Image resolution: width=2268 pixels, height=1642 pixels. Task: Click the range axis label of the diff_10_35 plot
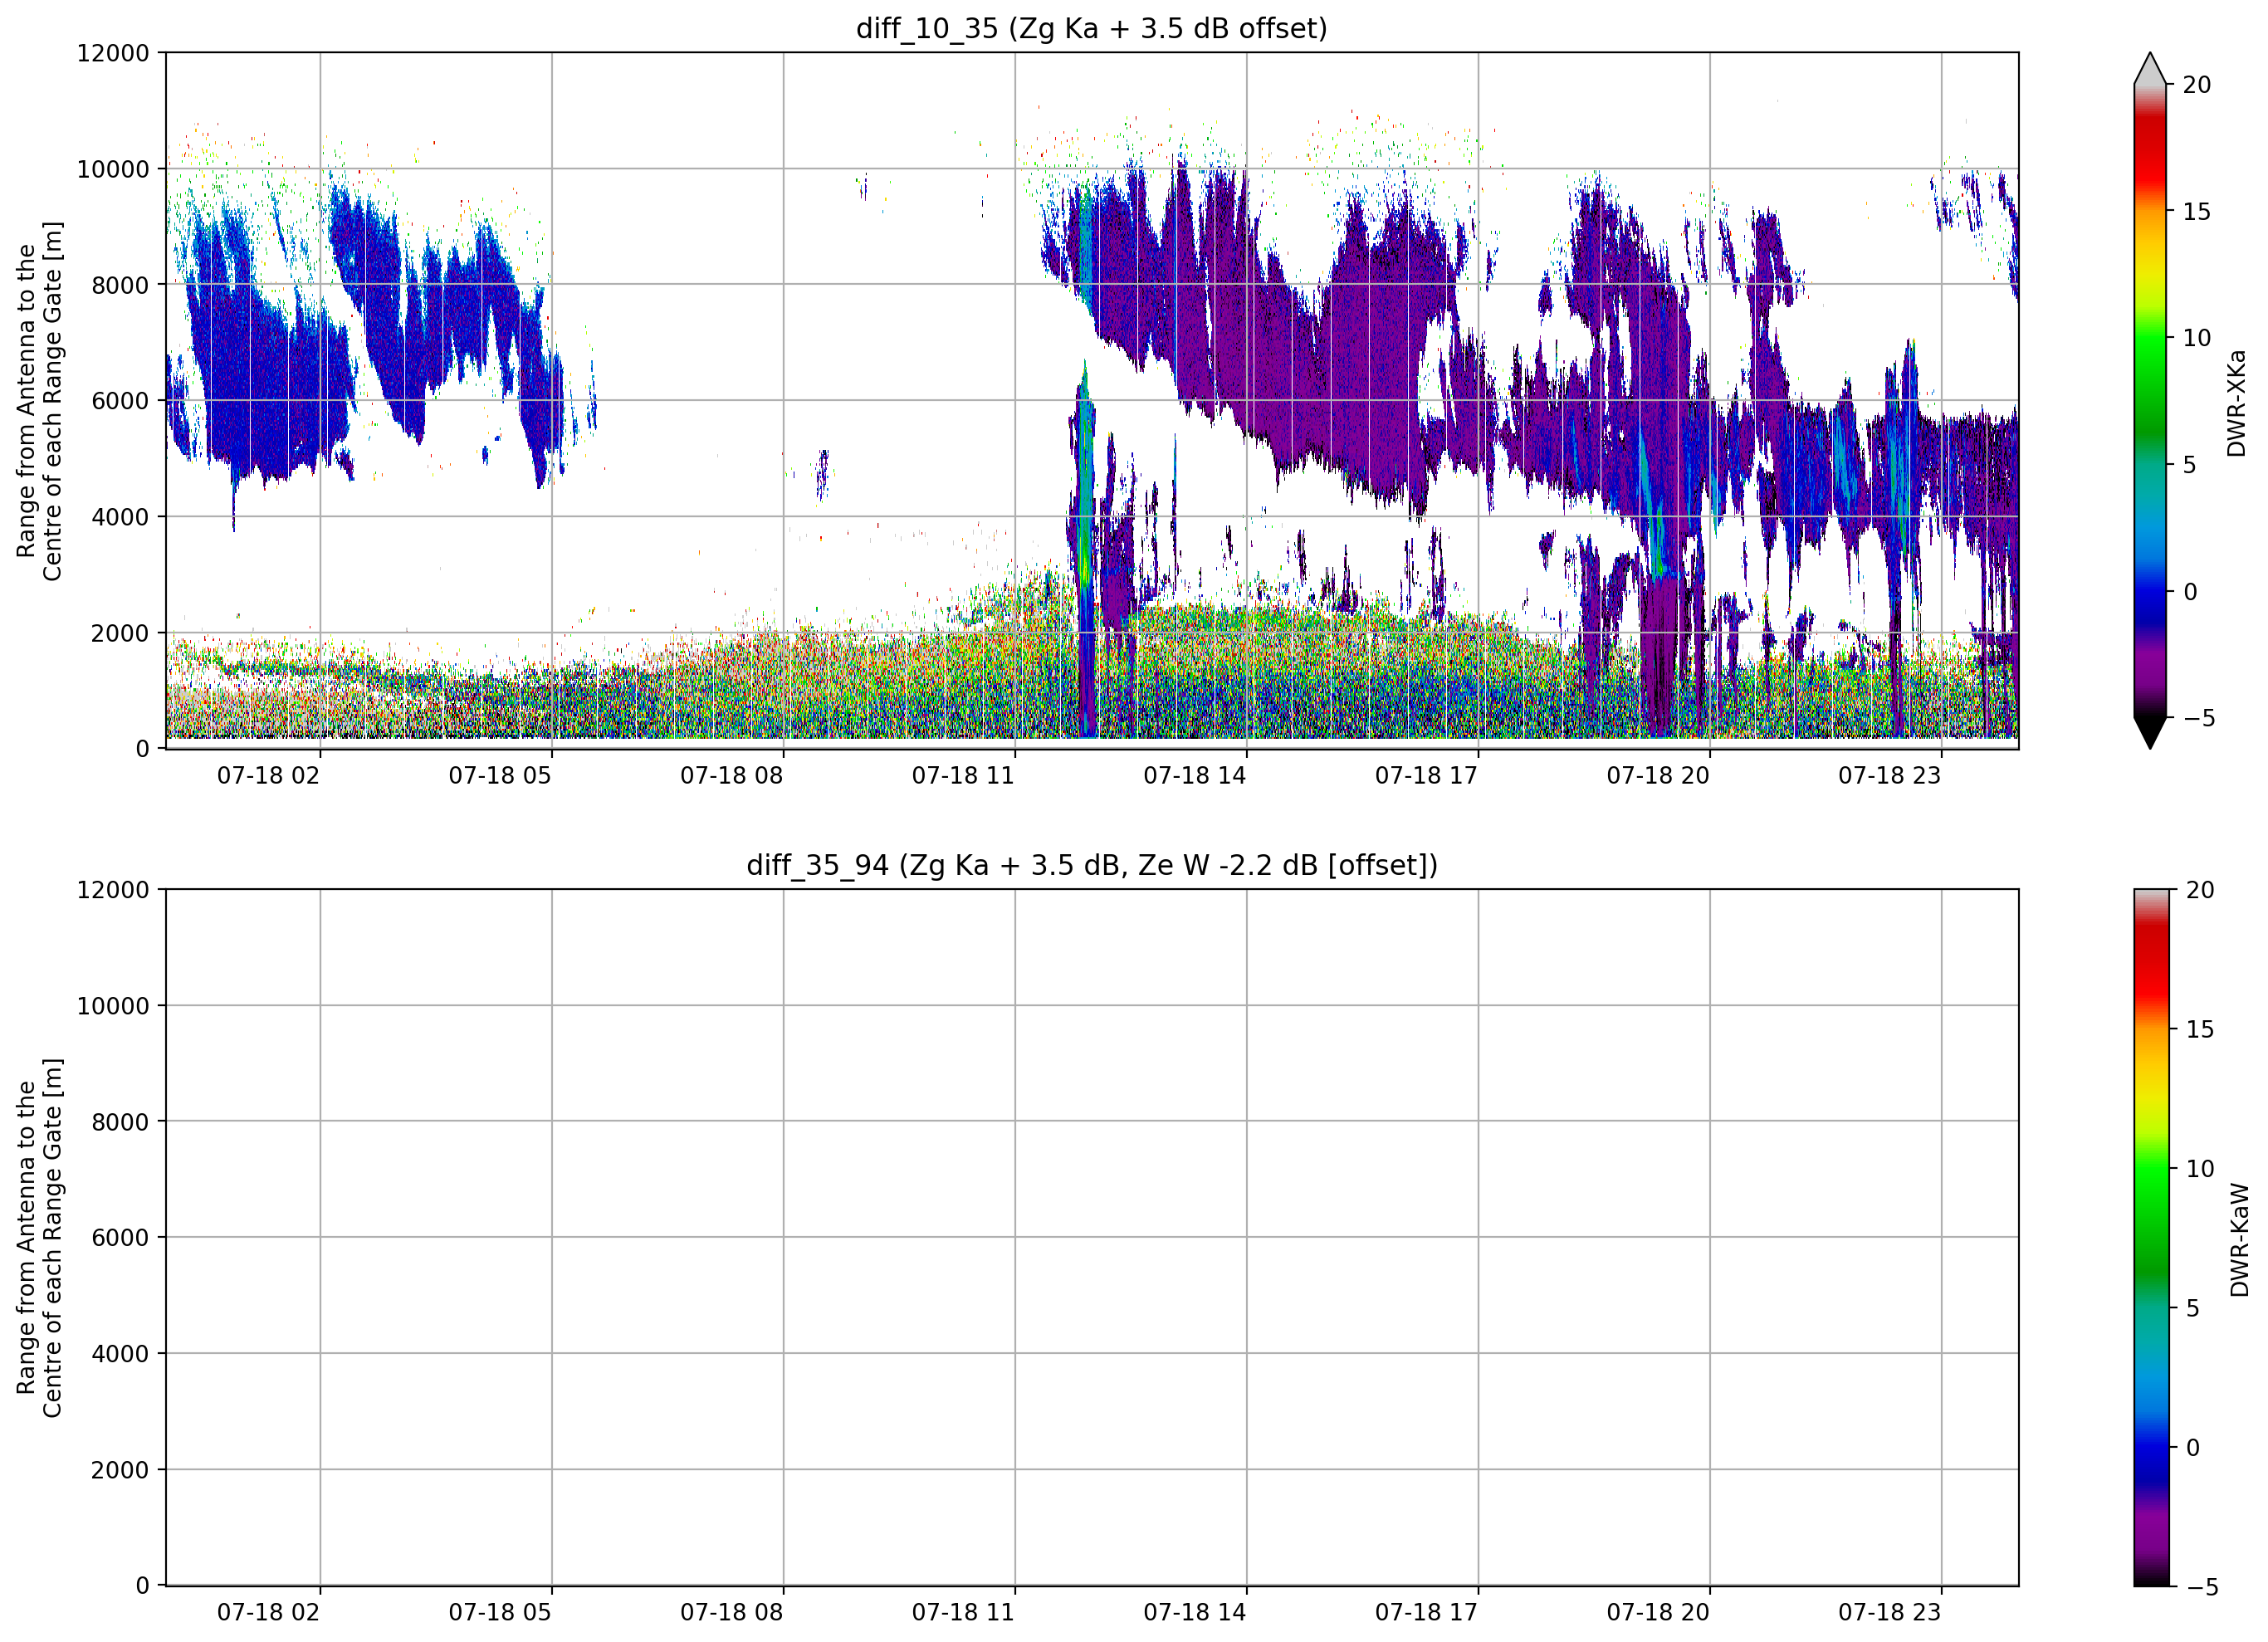(40, 401)
